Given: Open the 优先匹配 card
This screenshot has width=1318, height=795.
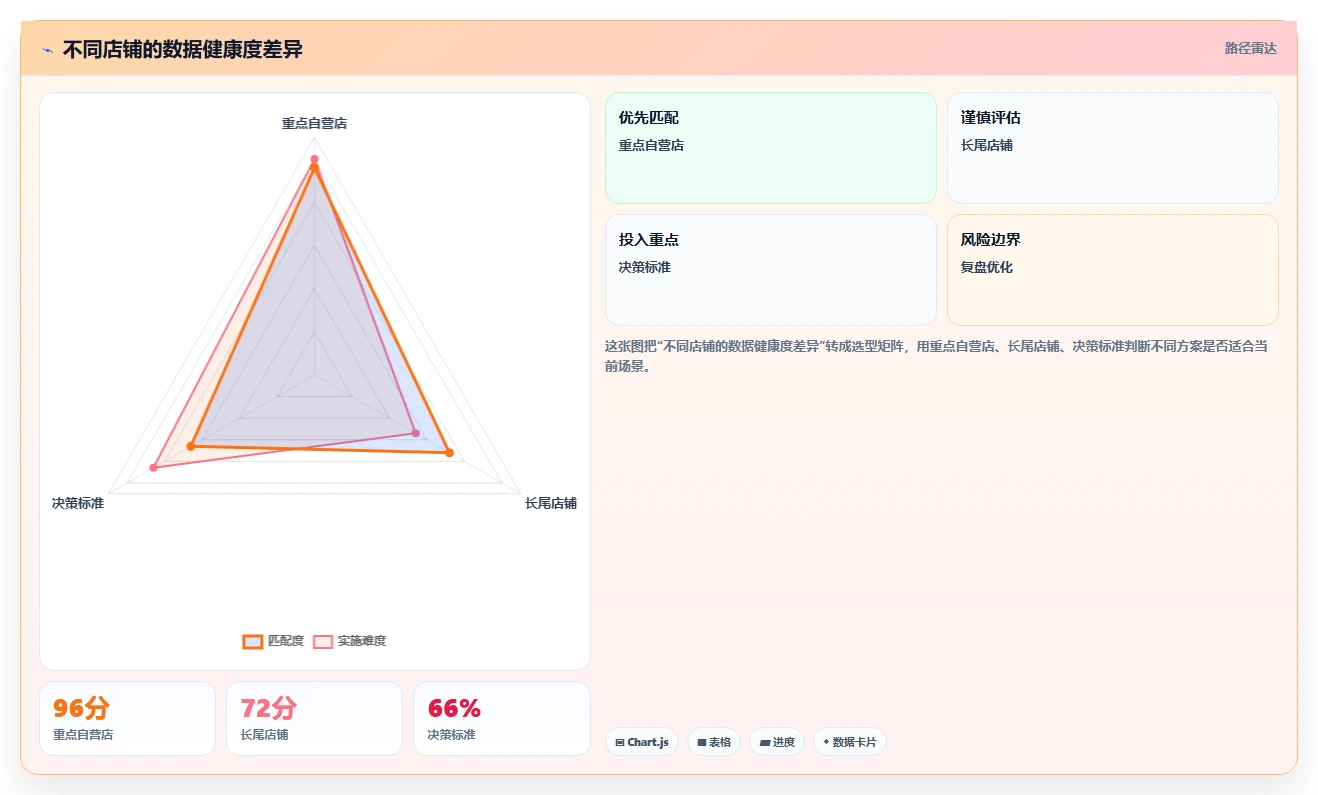Looking at the screenshot, I should [x=771, y=148].
